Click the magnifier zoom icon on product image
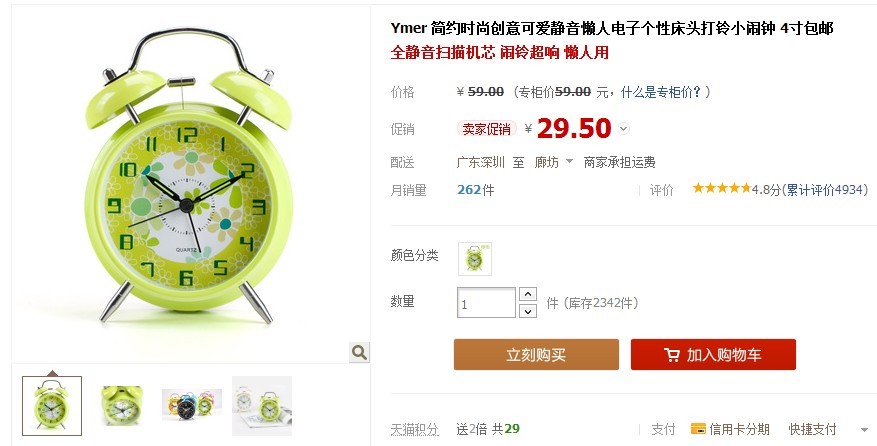The width and height of the screenshot is (877, 446). click(359, 352)
